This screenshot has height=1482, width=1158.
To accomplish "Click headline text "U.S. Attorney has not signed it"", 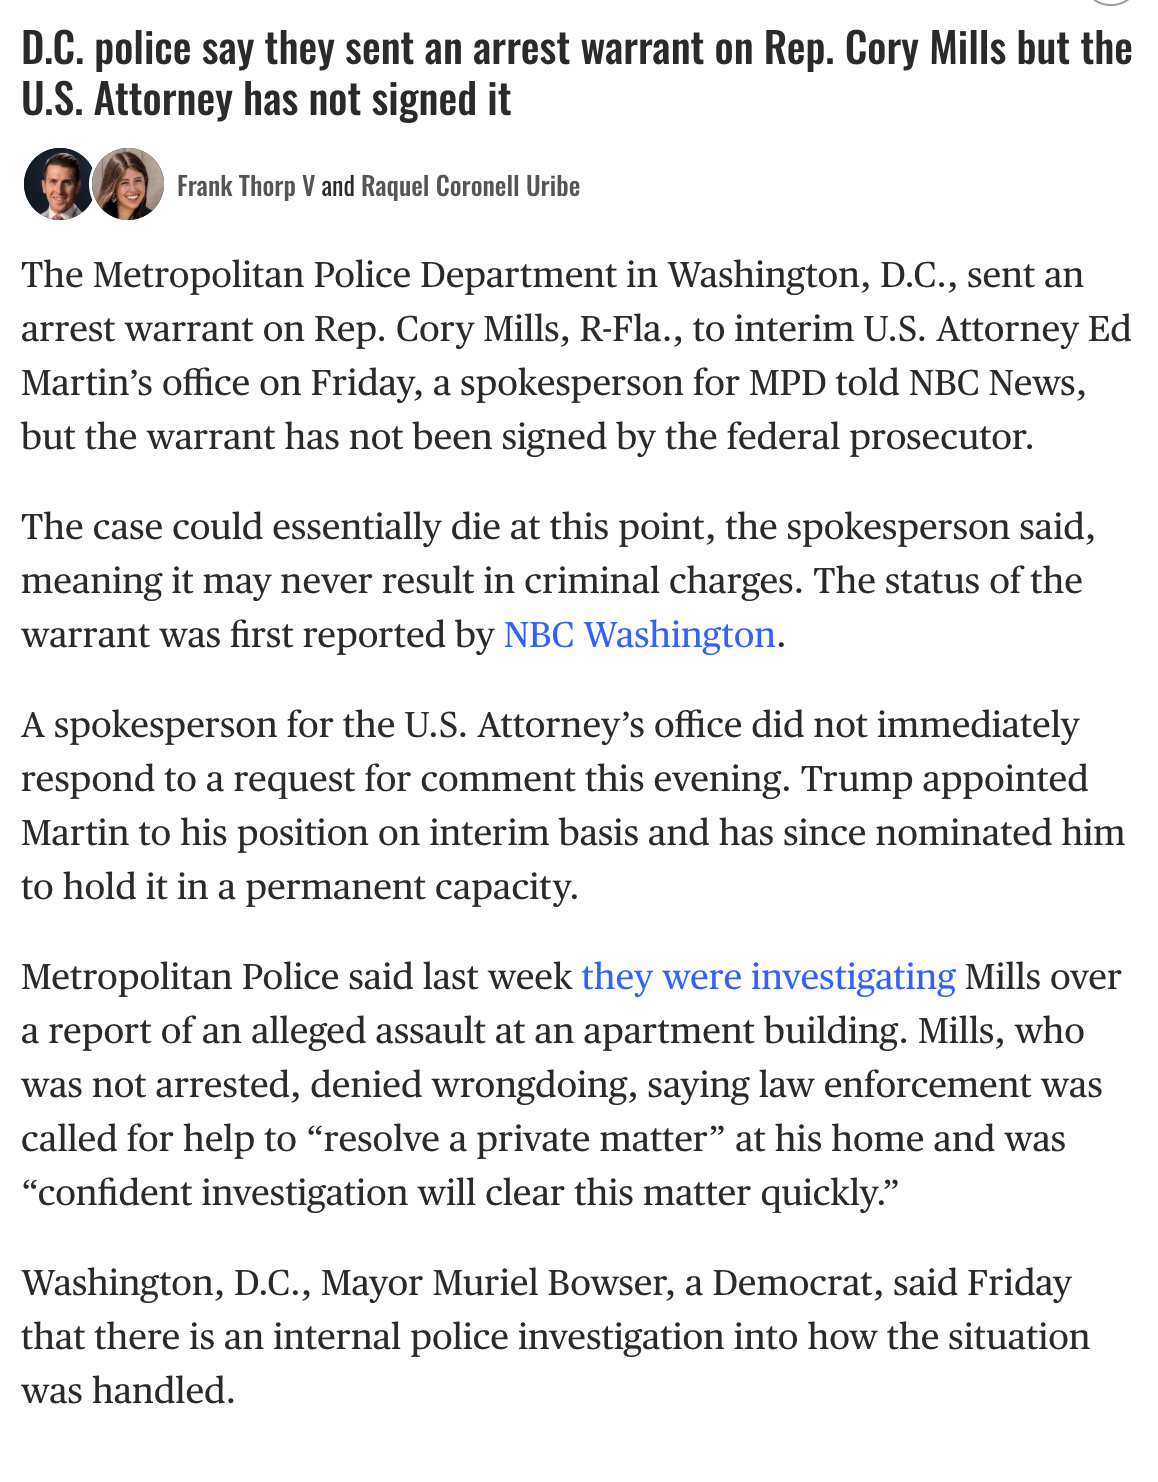I will [266, 99].
